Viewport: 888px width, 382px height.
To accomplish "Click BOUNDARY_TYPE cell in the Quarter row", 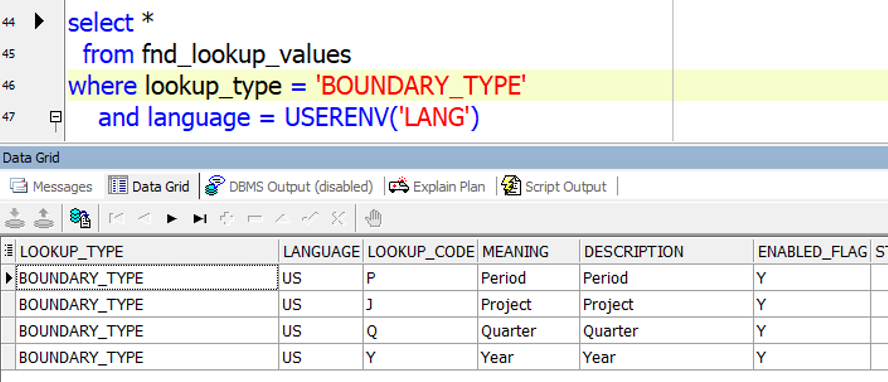I will point(147,331).
